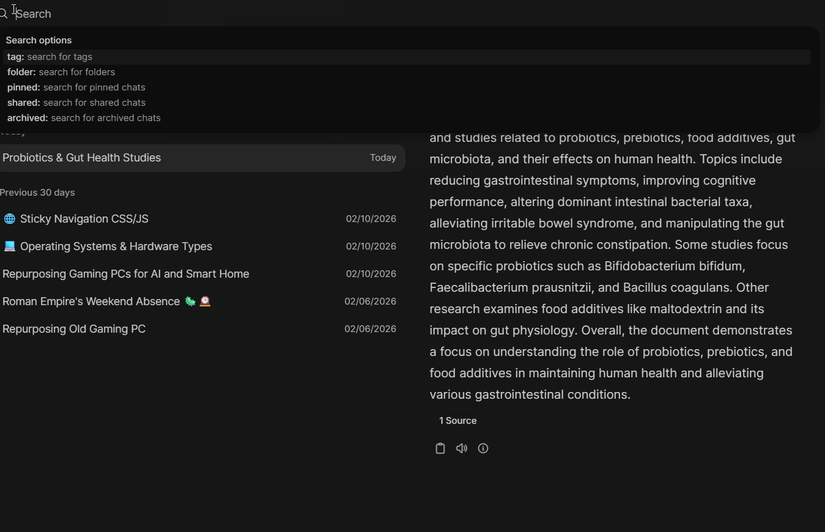Click laptop emoji beside Operating Systems
The image size is (825, 532).
pyautogui.click(x=9, y=246)
